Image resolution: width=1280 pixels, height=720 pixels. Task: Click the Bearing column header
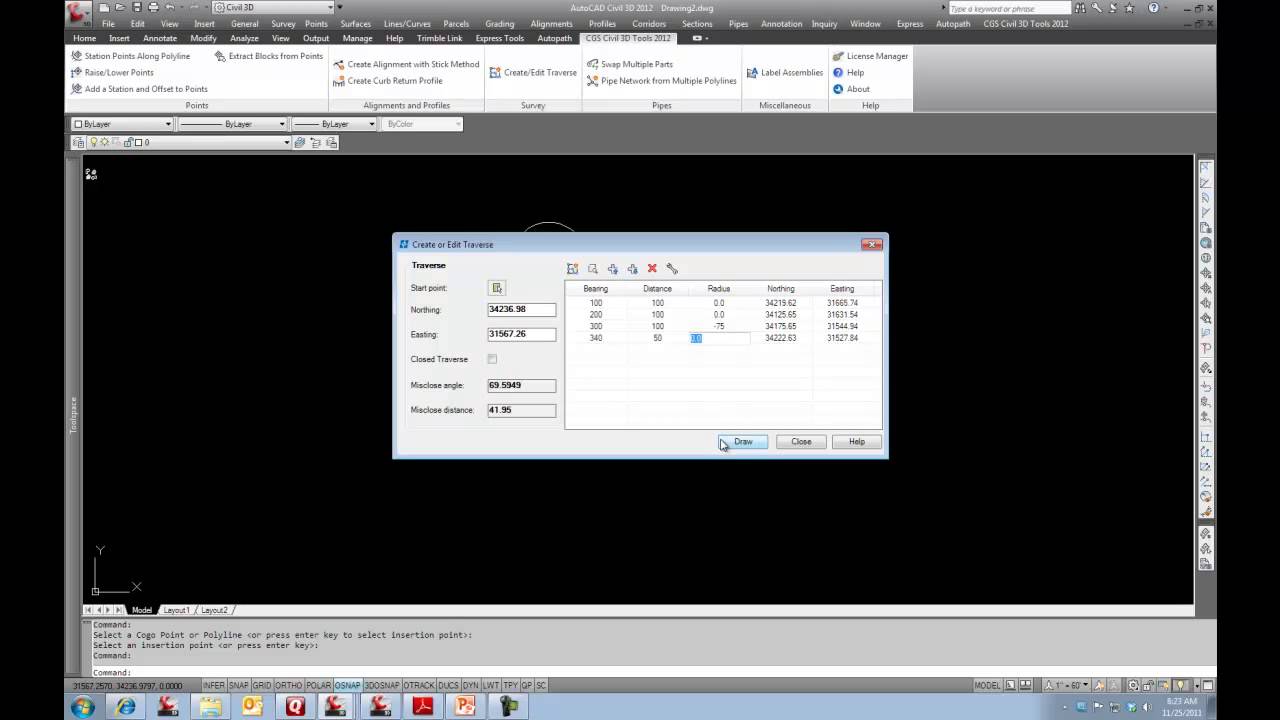coord(596,289)
